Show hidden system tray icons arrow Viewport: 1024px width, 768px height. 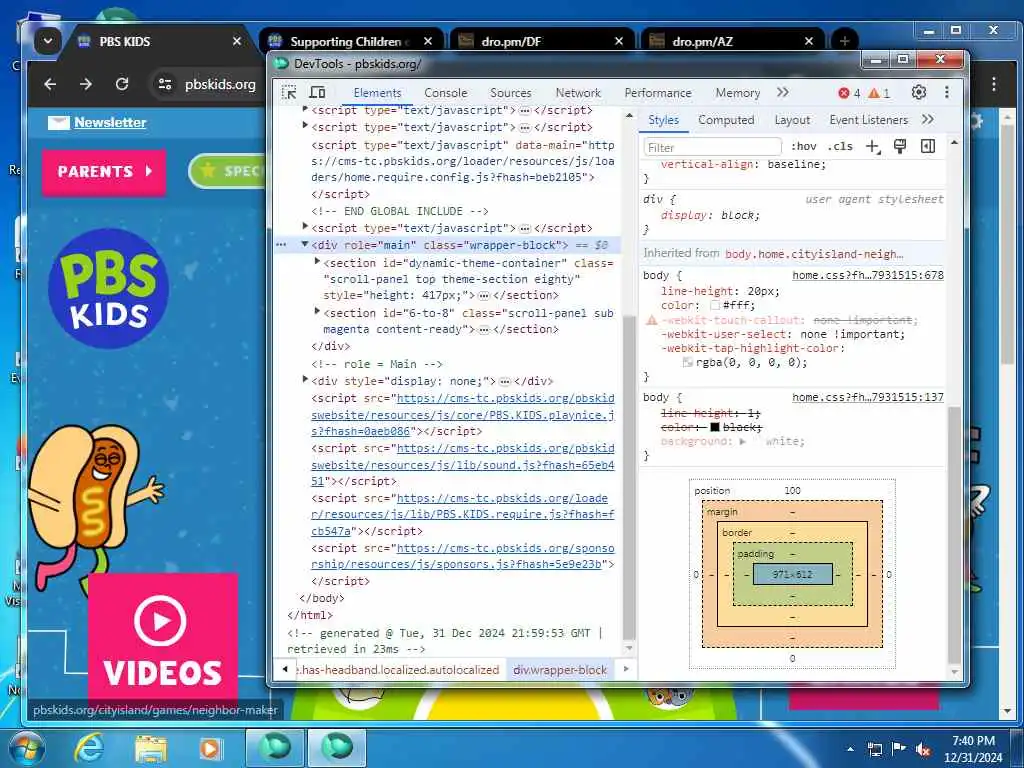(850, 749)
